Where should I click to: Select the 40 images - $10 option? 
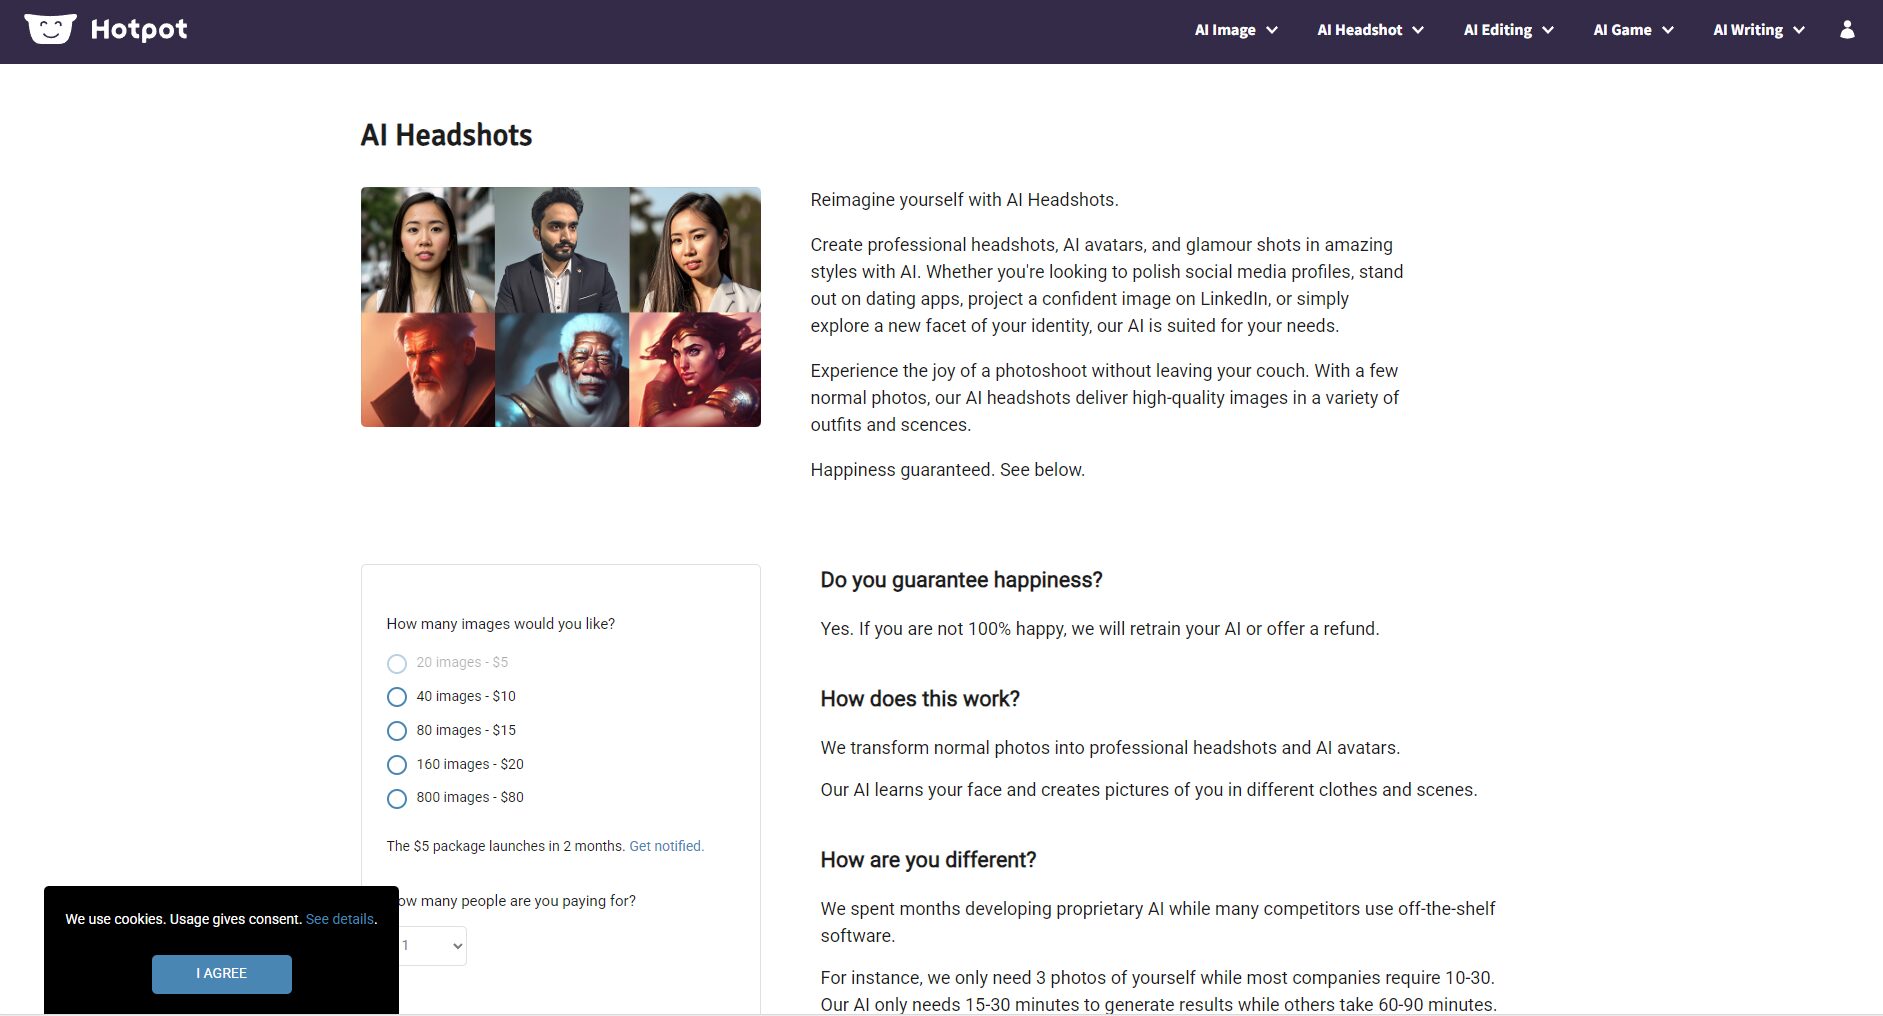pyautogui.click(x=397, y=697)
